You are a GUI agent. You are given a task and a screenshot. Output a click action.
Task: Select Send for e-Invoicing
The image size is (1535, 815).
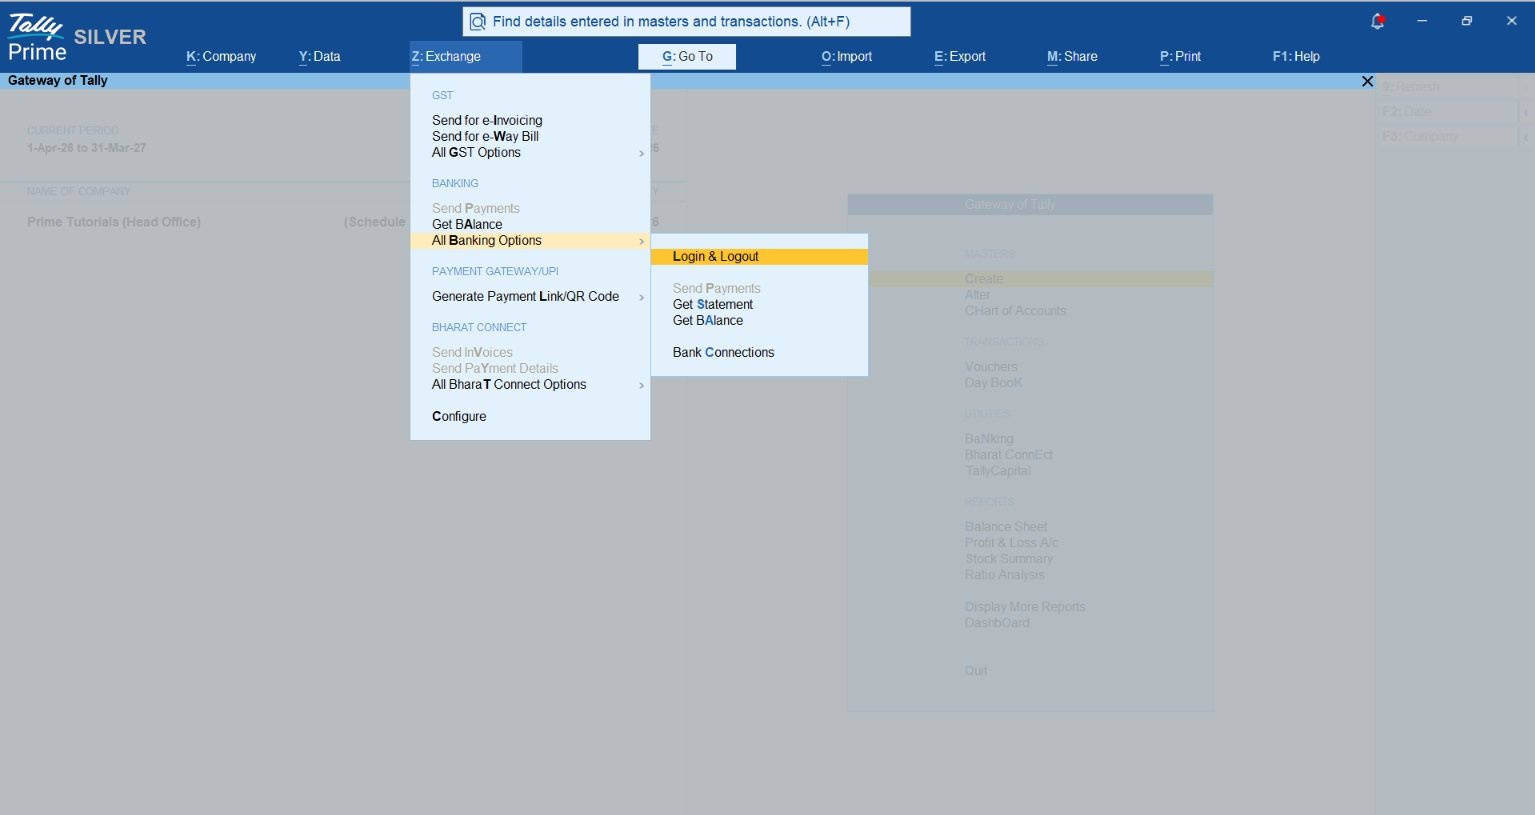point(487,120)
